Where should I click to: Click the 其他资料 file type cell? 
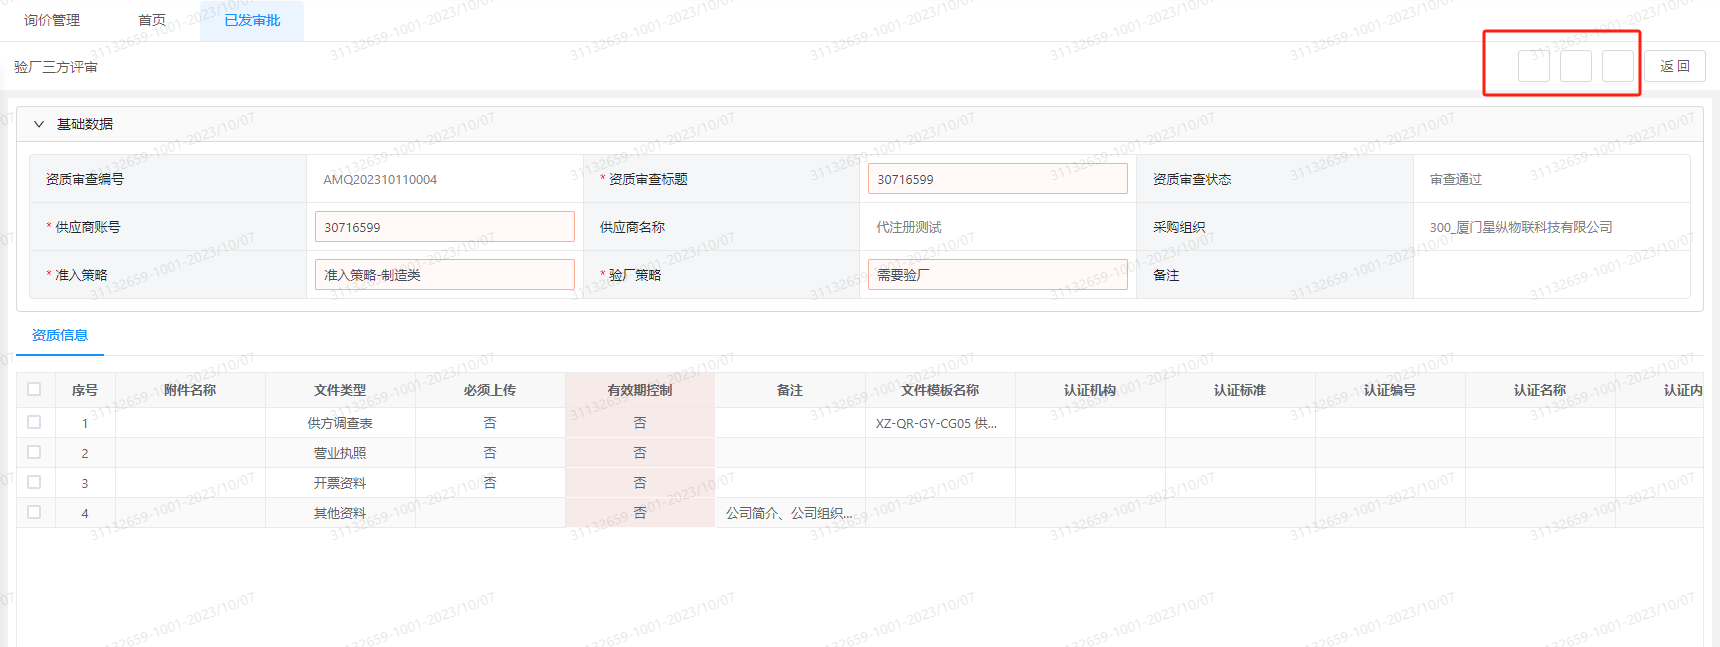pyautogui.click(x=340, y=513)
